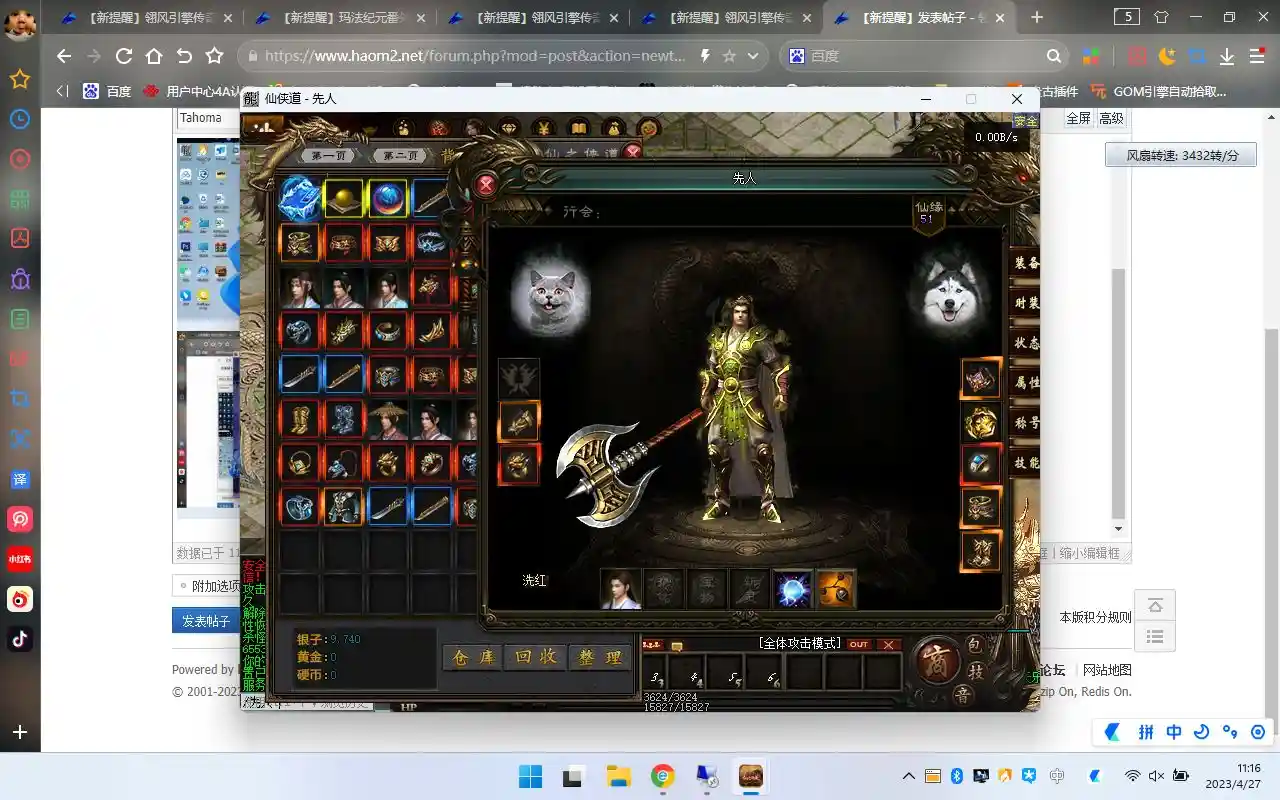Open the TikTok icon in browser sidebar
Viewport: 1280px width, 800px height.
[x=19, y=639]
